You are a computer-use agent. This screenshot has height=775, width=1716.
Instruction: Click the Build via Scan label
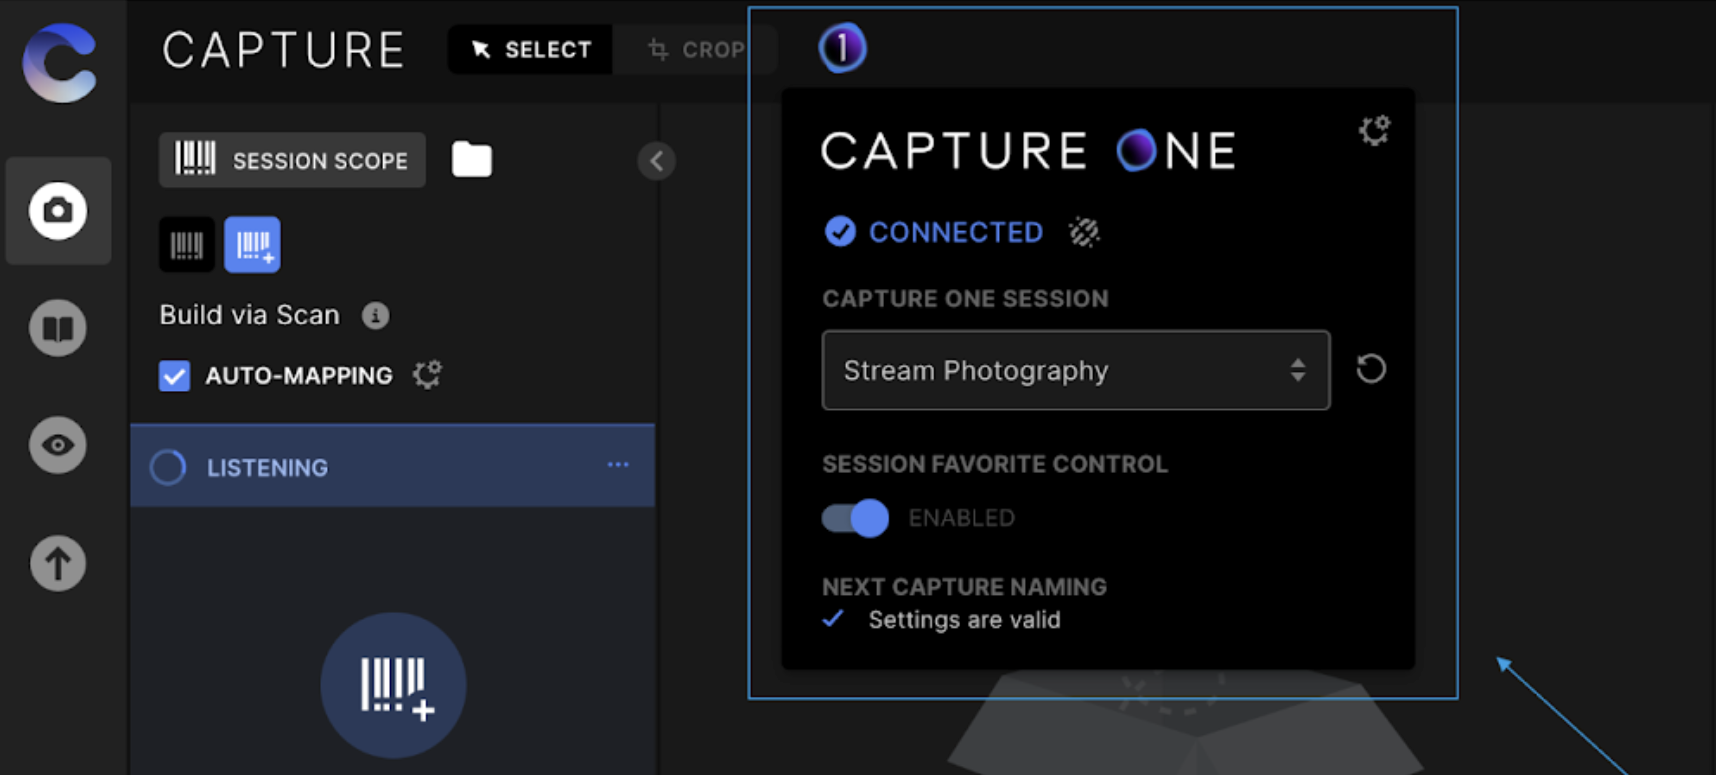[250, 315]
